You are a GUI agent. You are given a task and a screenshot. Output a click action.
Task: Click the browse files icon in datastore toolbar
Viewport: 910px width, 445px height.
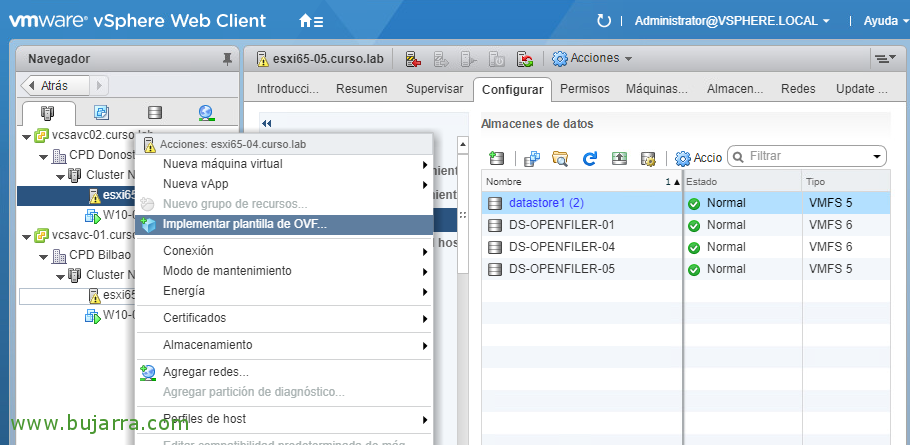pos(560,158)
